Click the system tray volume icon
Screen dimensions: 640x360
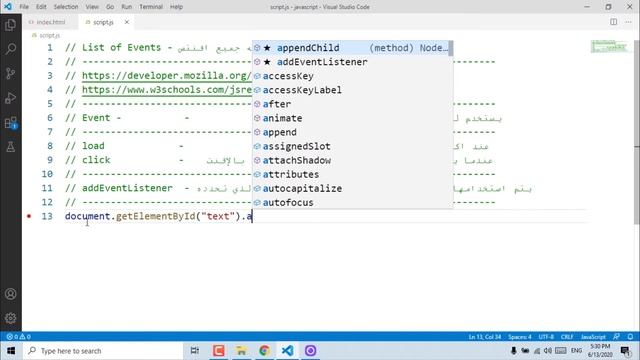548,351
